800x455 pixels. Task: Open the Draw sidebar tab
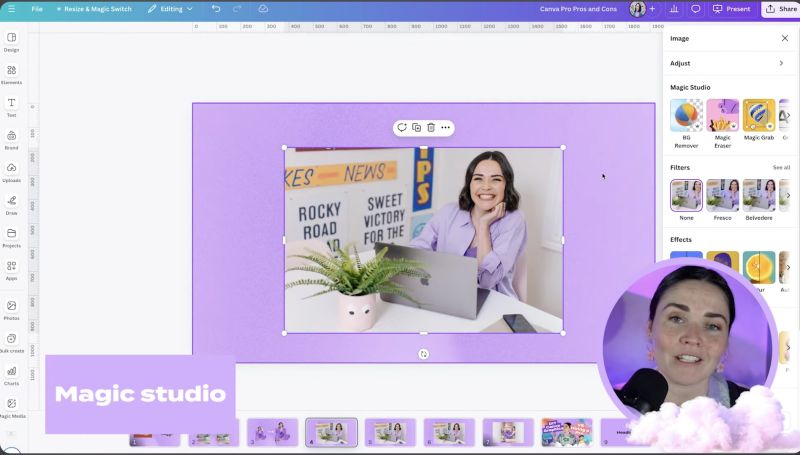coord(11,205)
